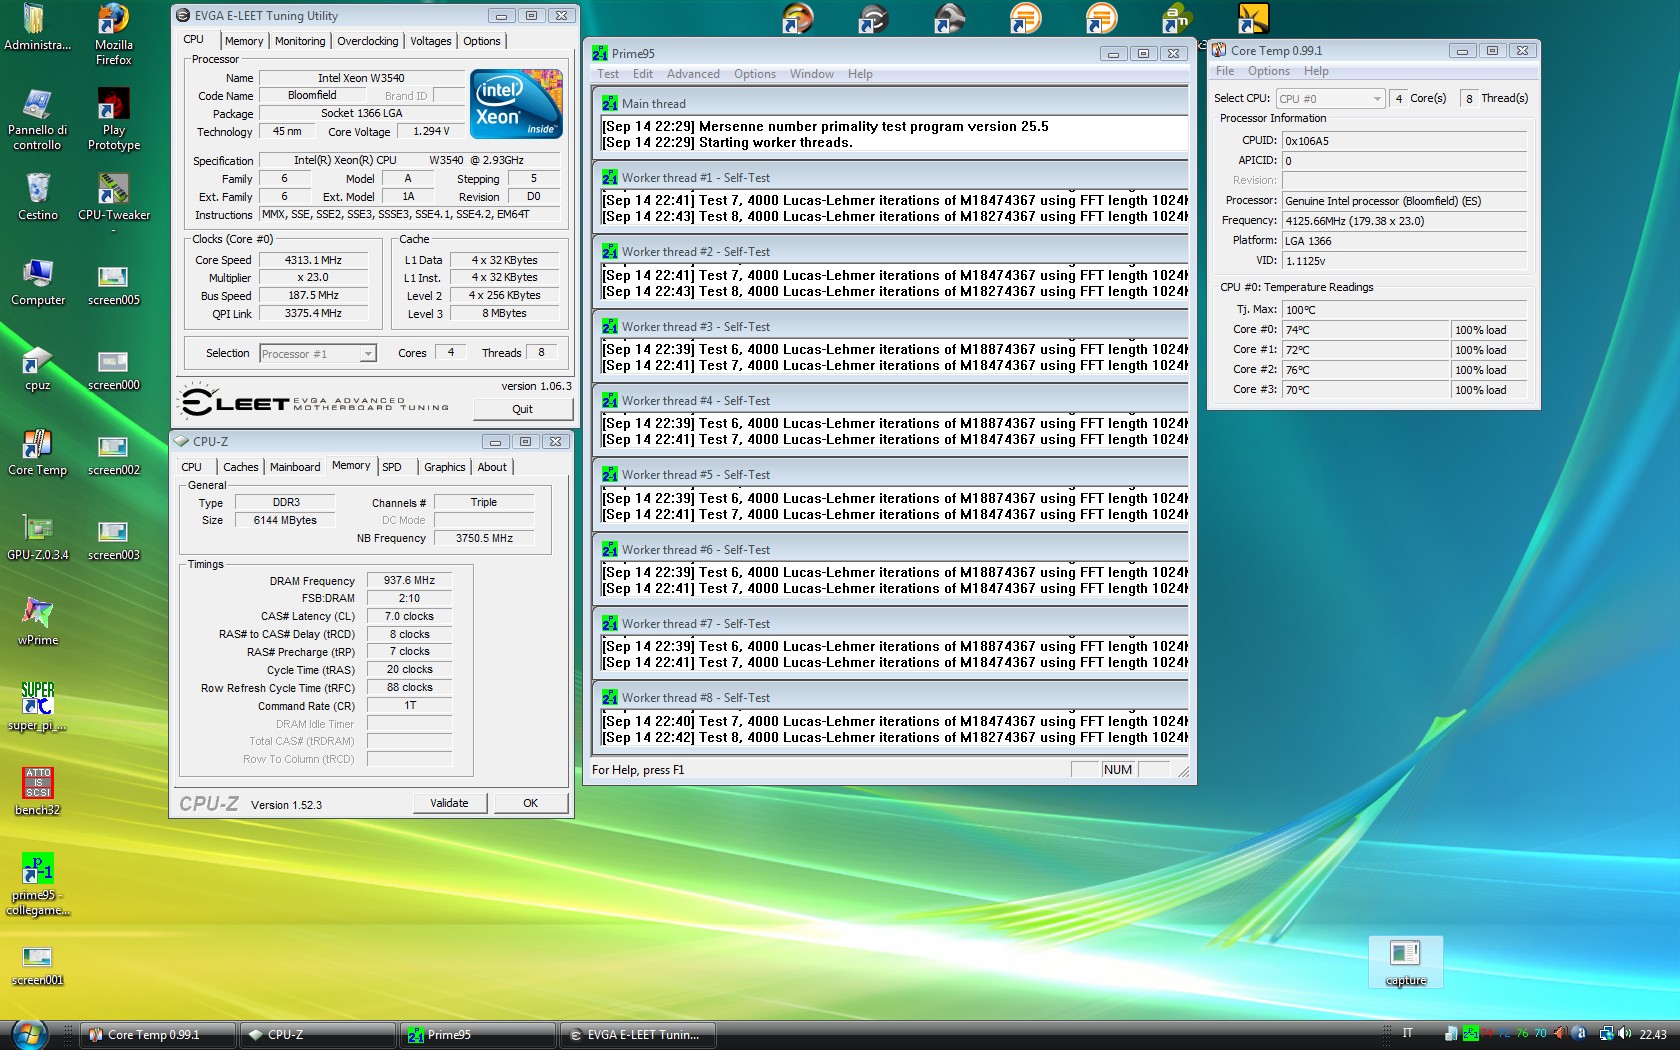This screenshot has width=1680, height=1050.
Task: Open prime95 collegamento desktop shortcut
Action: point(37,884)
